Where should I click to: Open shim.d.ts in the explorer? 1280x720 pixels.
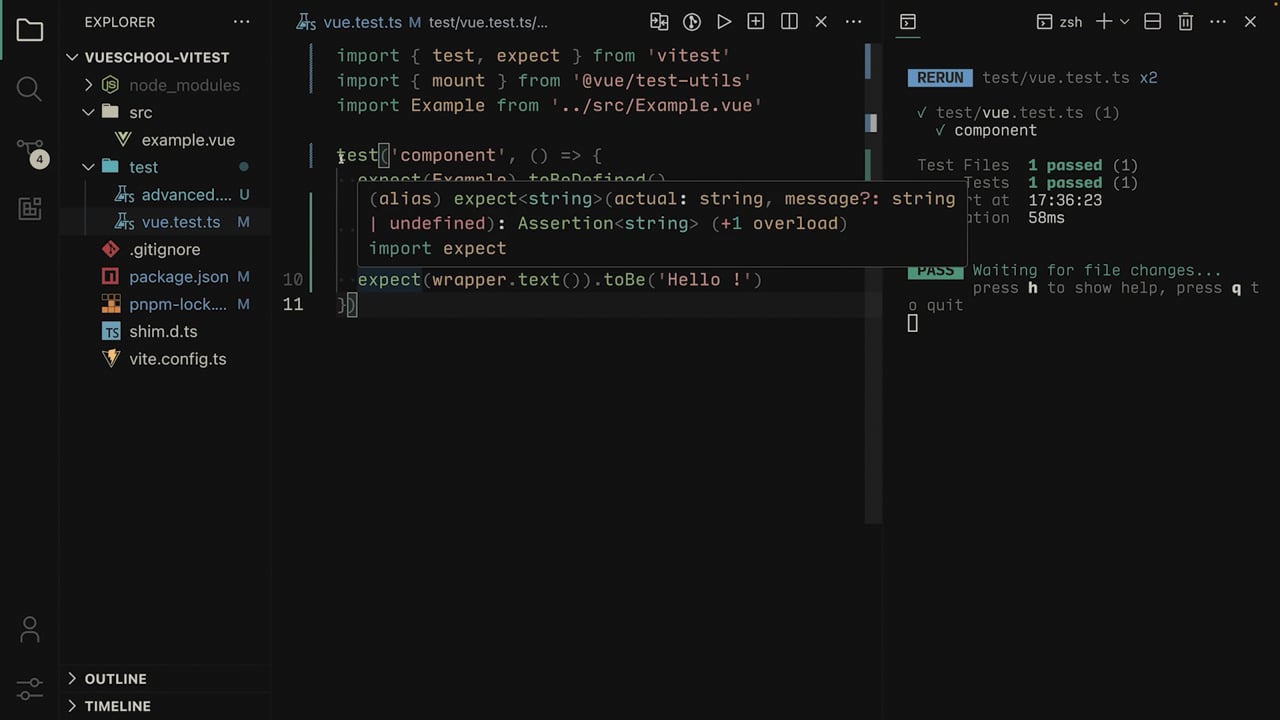pos(163,331)
